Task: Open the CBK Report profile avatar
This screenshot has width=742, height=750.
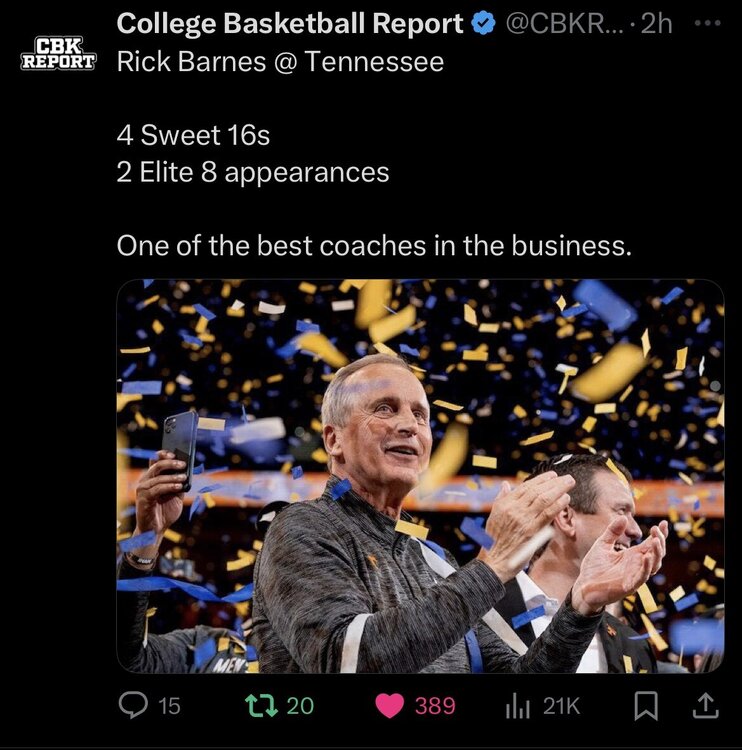Action: click(58, 53)
